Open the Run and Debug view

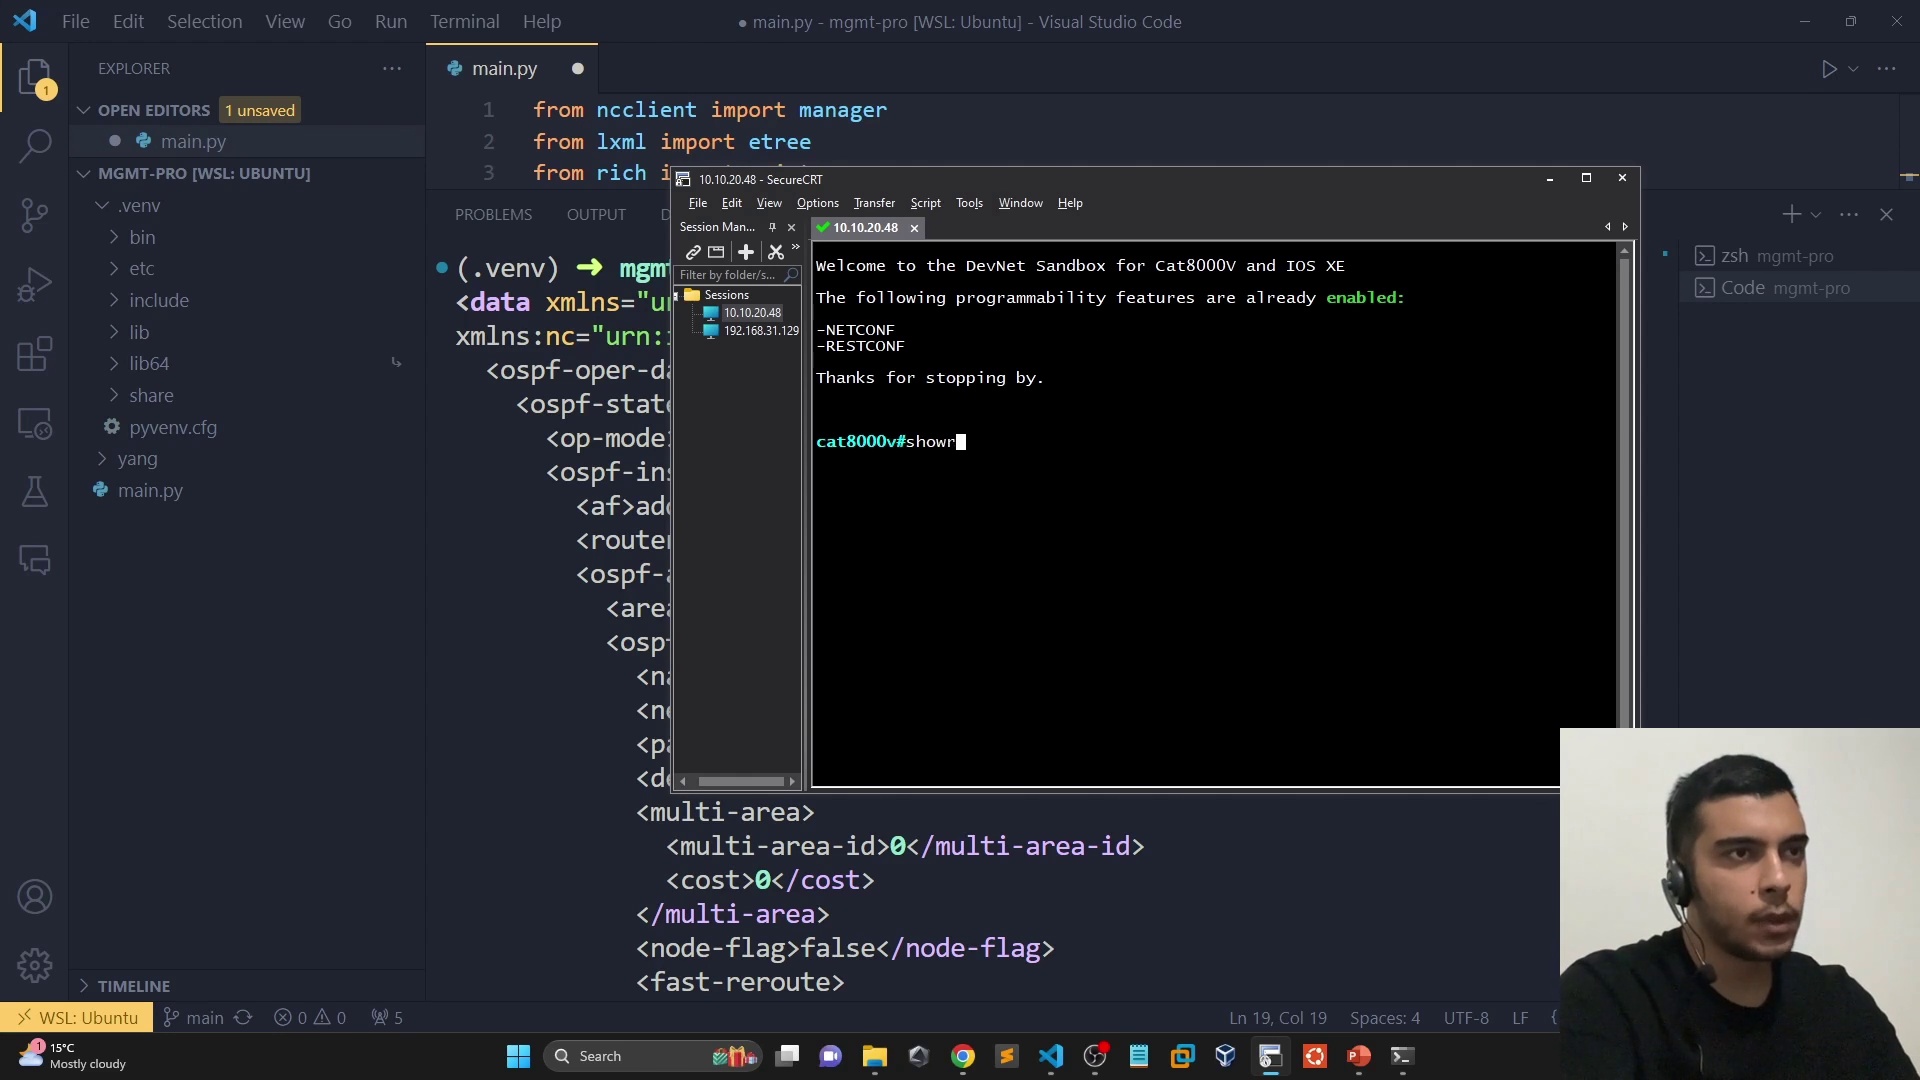click(x=35, y=284)
